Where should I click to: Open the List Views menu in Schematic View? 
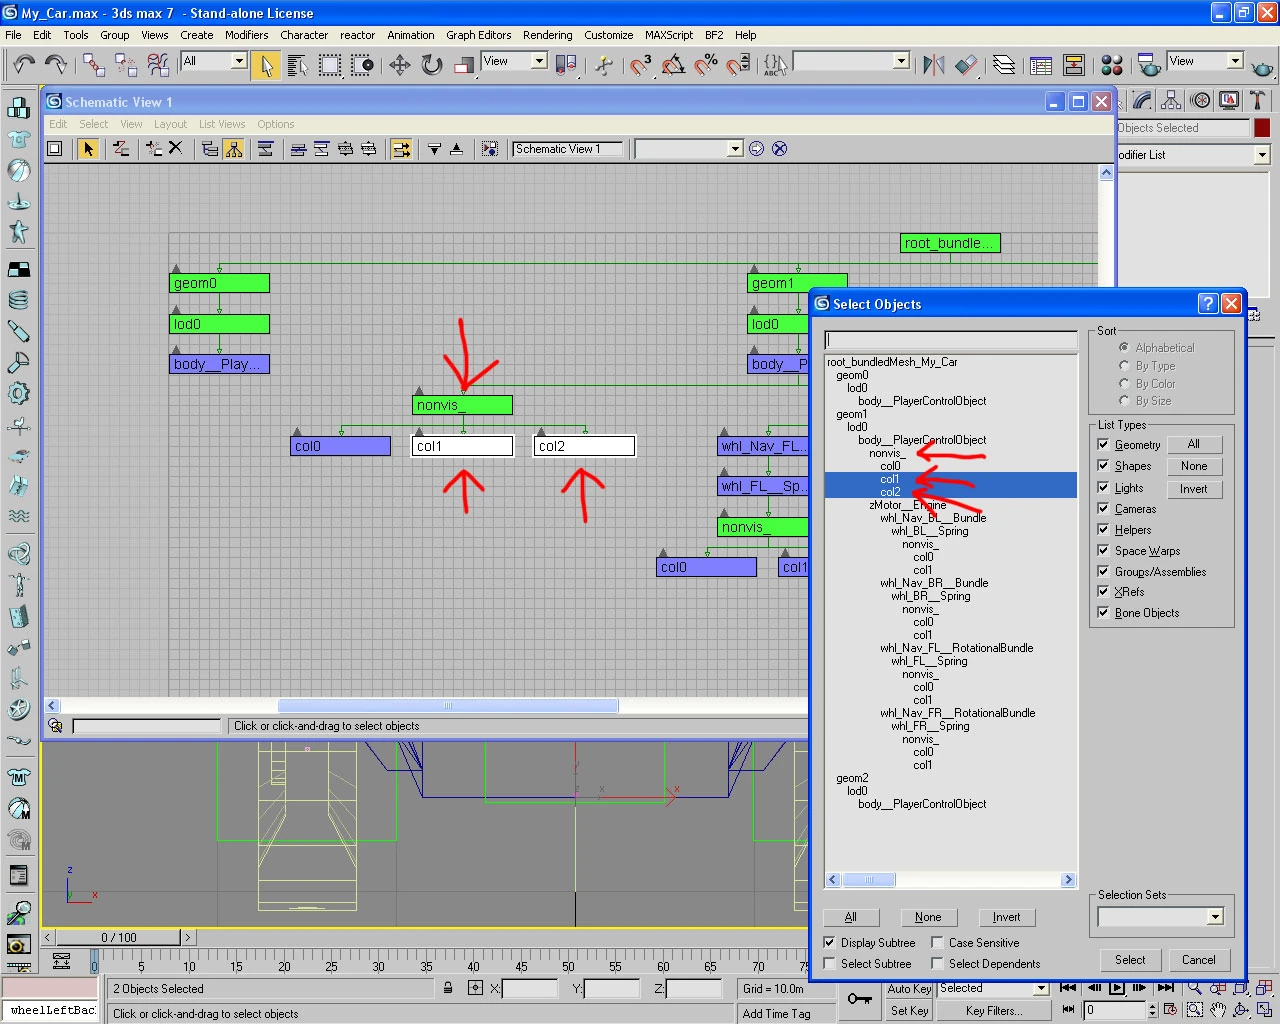pyautogui.click(x=221, y=124)
